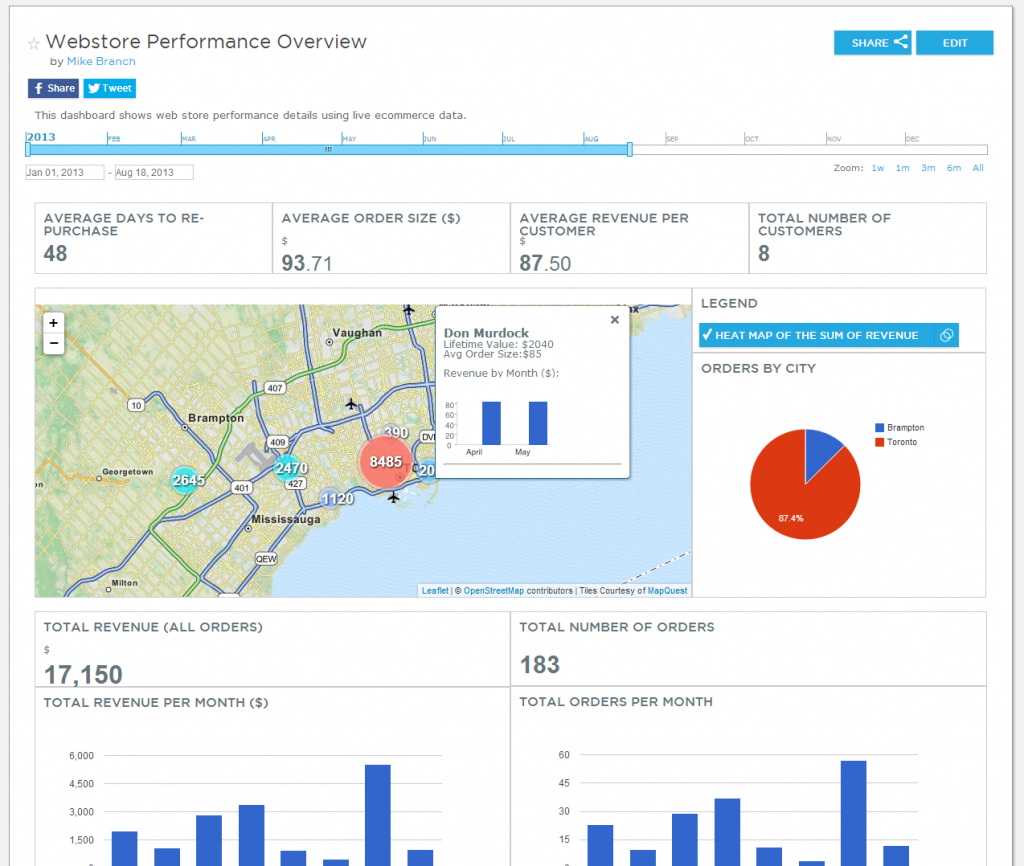The height and width of the screenshot is (866, 1024).
Task: Set timeline zoom to 6m
Action: tap(954, 168)
